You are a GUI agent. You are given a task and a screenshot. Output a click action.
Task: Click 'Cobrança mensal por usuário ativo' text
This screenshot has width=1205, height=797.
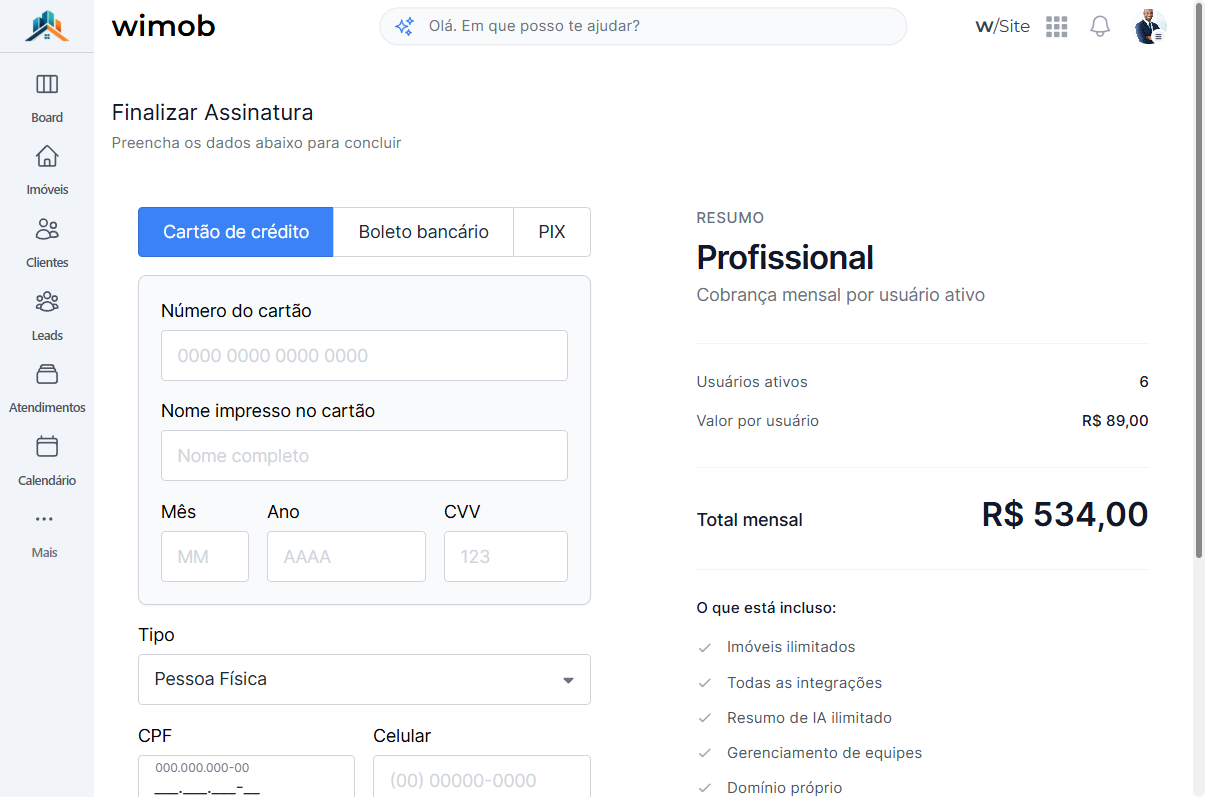click(x=841, y=296)
